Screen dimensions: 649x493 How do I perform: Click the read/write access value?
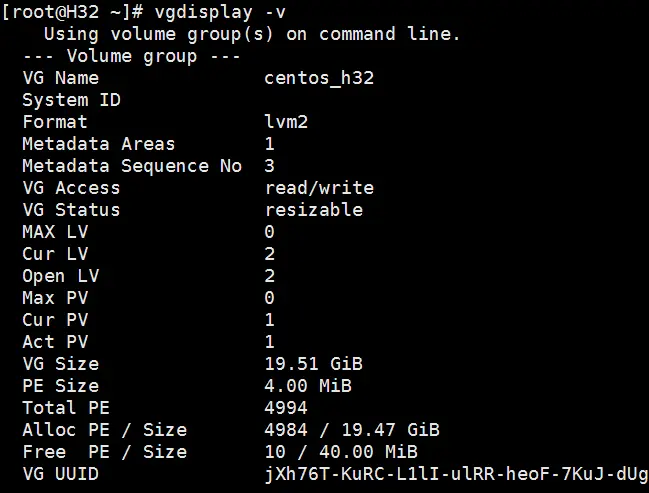[319, 188]
